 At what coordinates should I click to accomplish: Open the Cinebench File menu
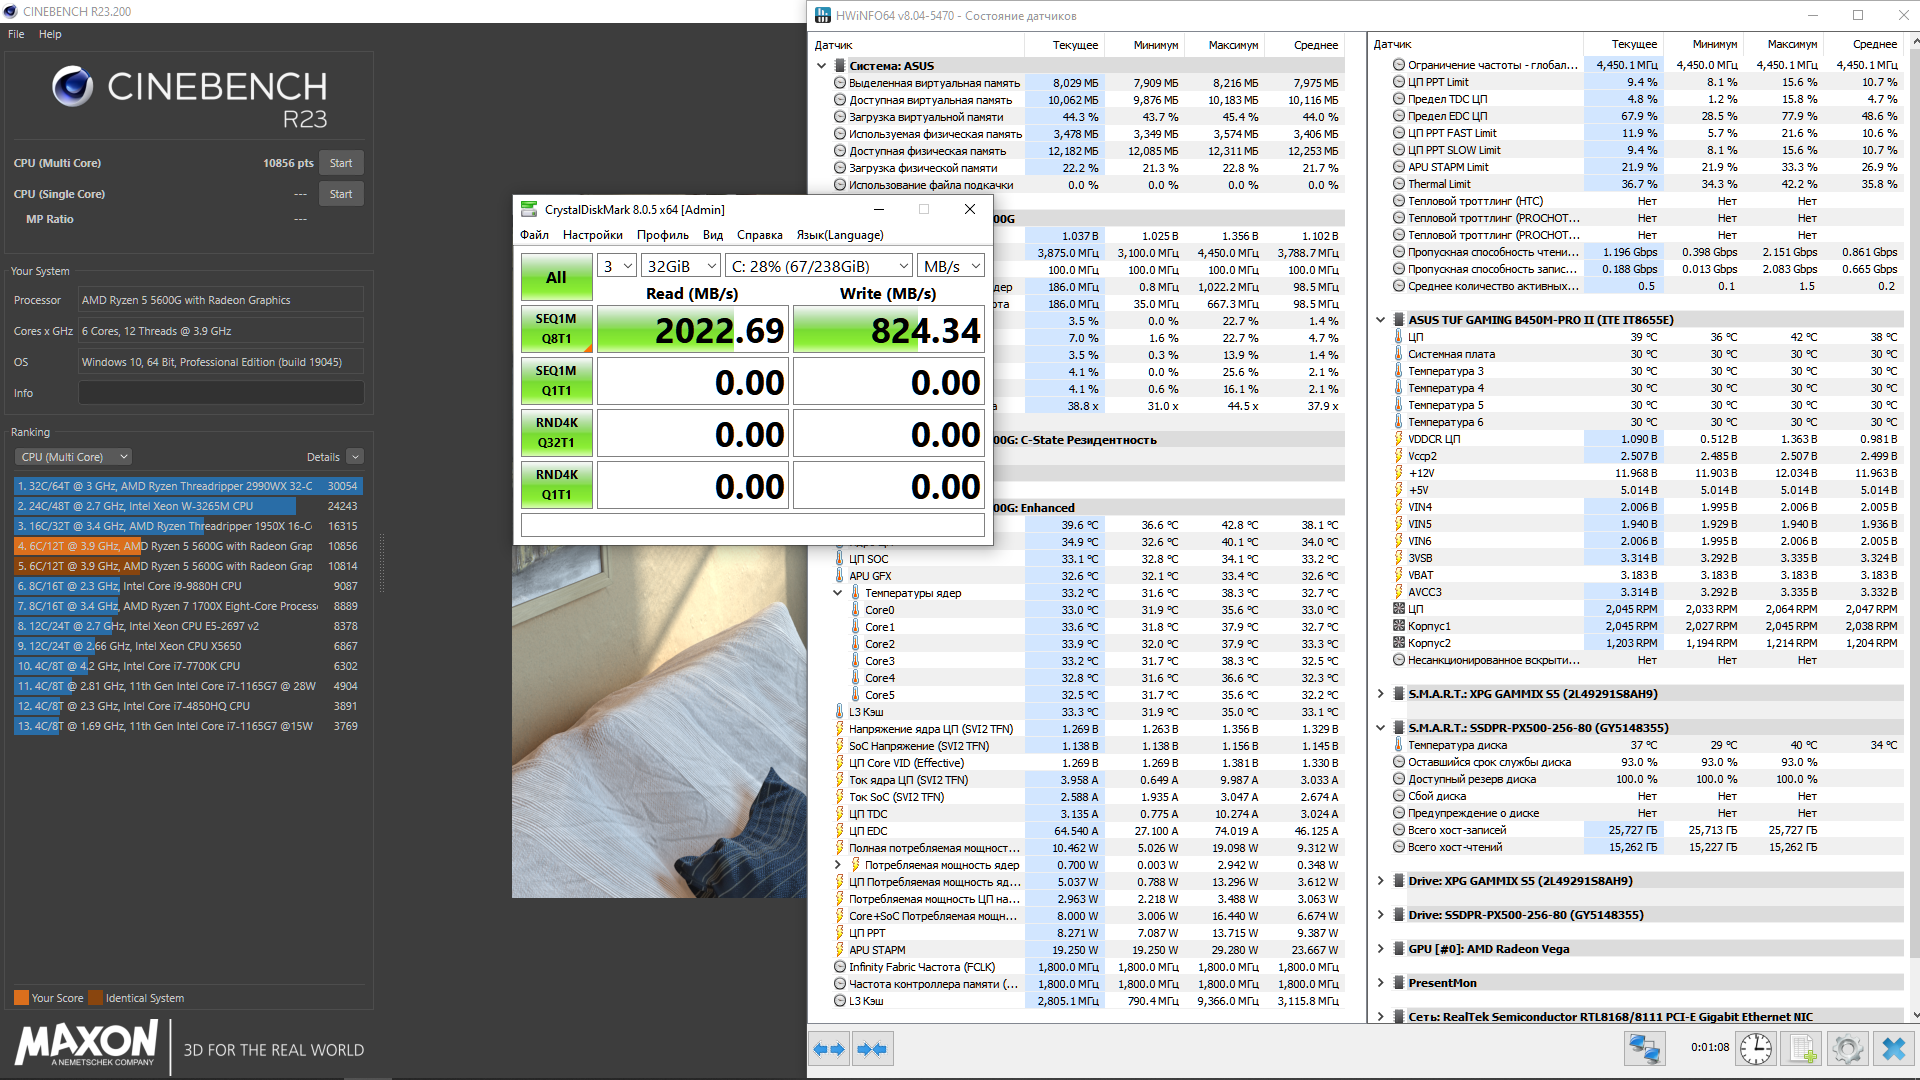[x=16, y=34]
